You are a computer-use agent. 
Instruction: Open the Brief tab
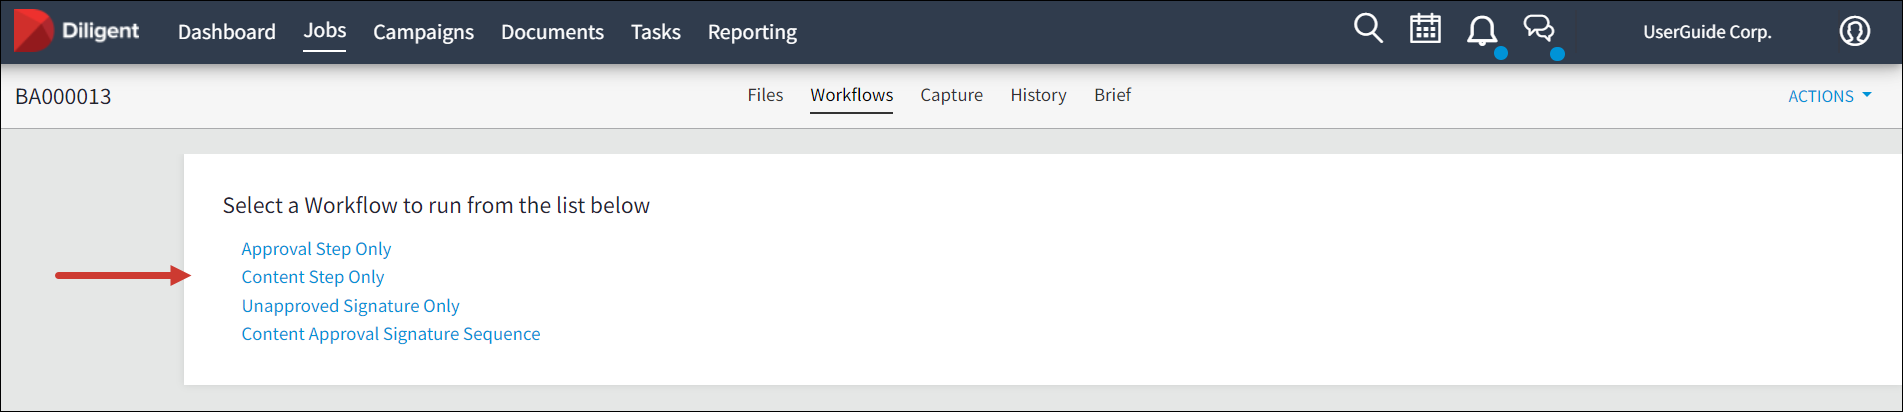(x=1112, y=95)
